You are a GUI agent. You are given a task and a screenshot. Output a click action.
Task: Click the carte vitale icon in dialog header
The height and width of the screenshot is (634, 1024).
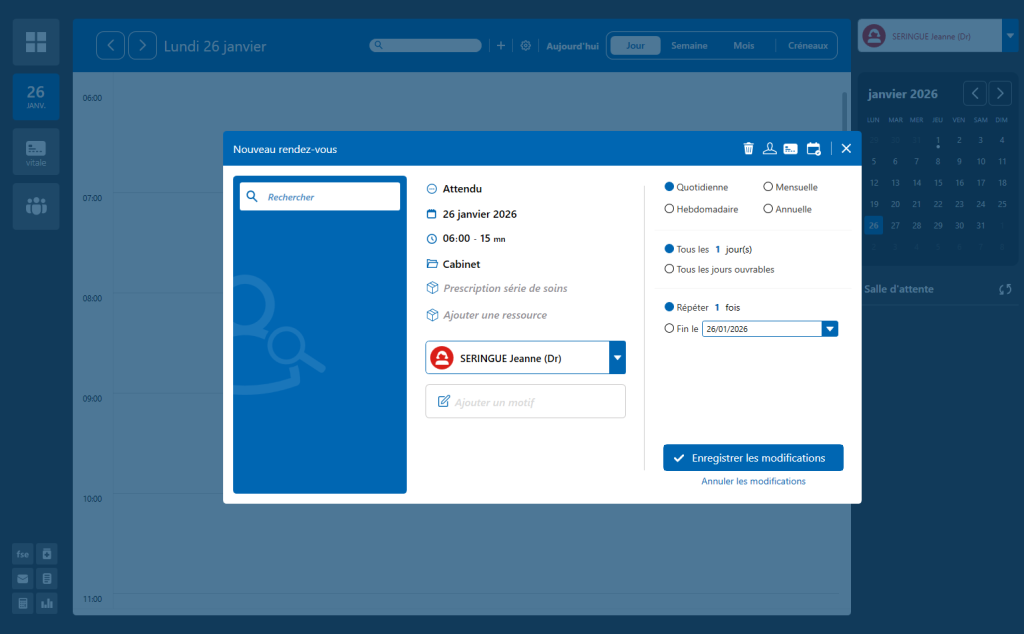pos(791,149)
